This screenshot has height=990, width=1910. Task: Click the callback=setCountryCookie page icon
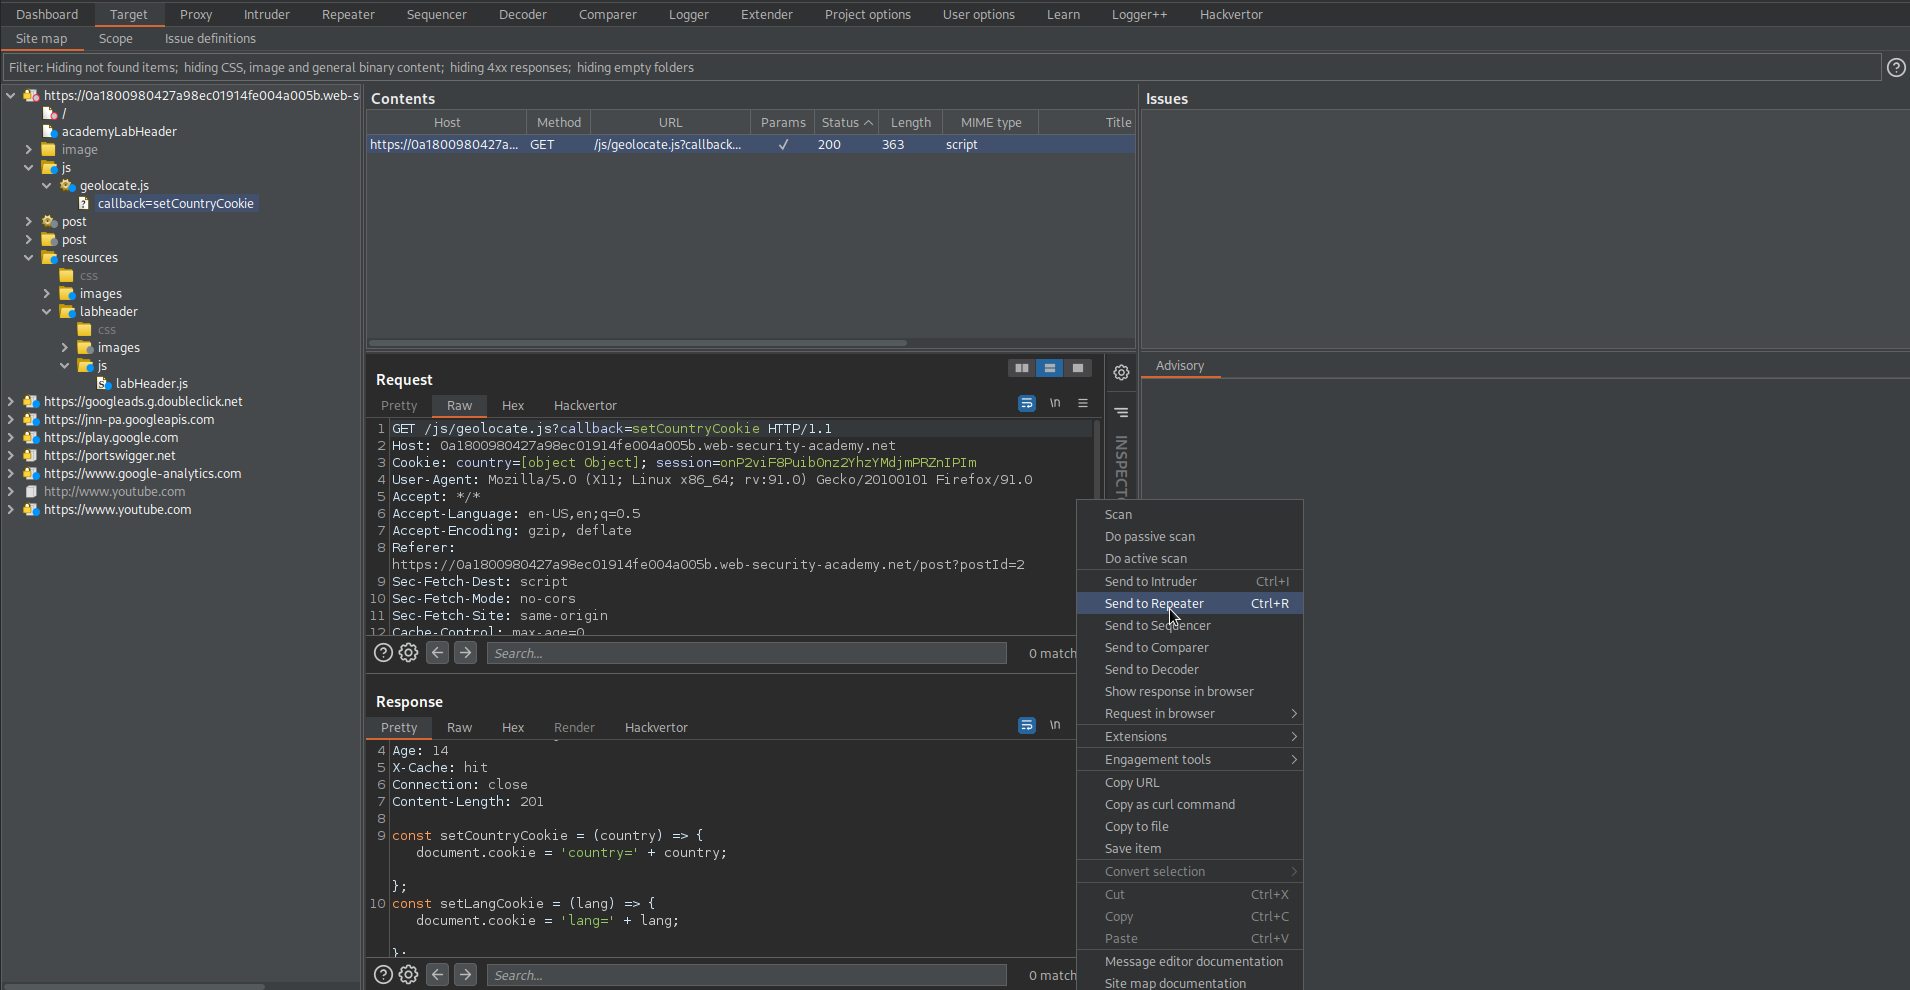click(84, 203)
